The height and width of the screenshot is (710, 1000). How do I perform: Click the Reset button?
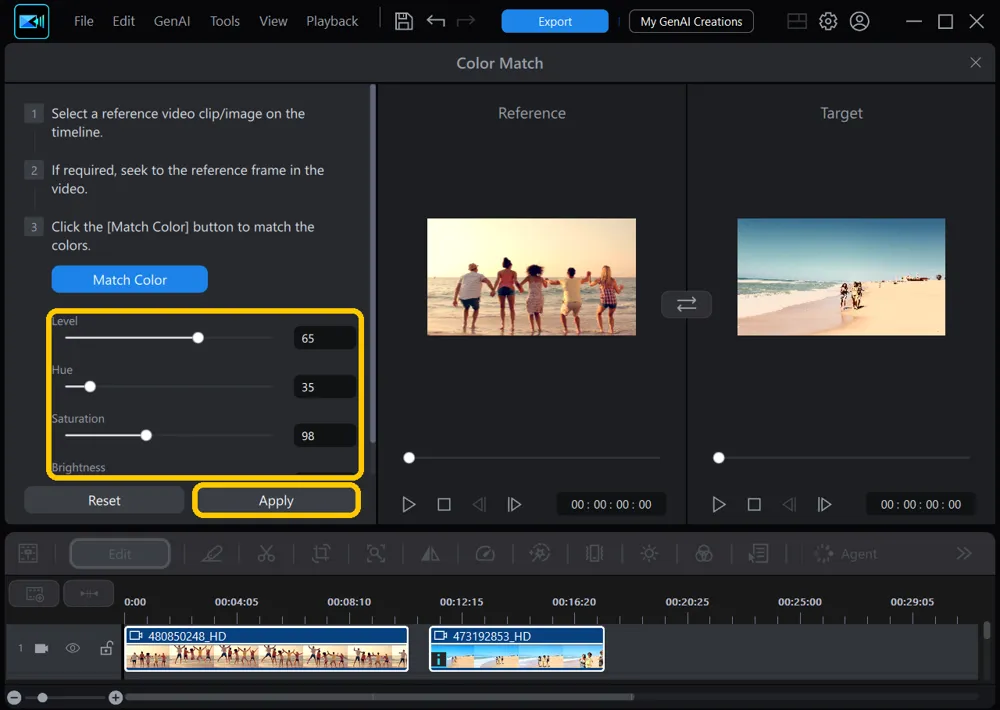[x=104, y=501]
